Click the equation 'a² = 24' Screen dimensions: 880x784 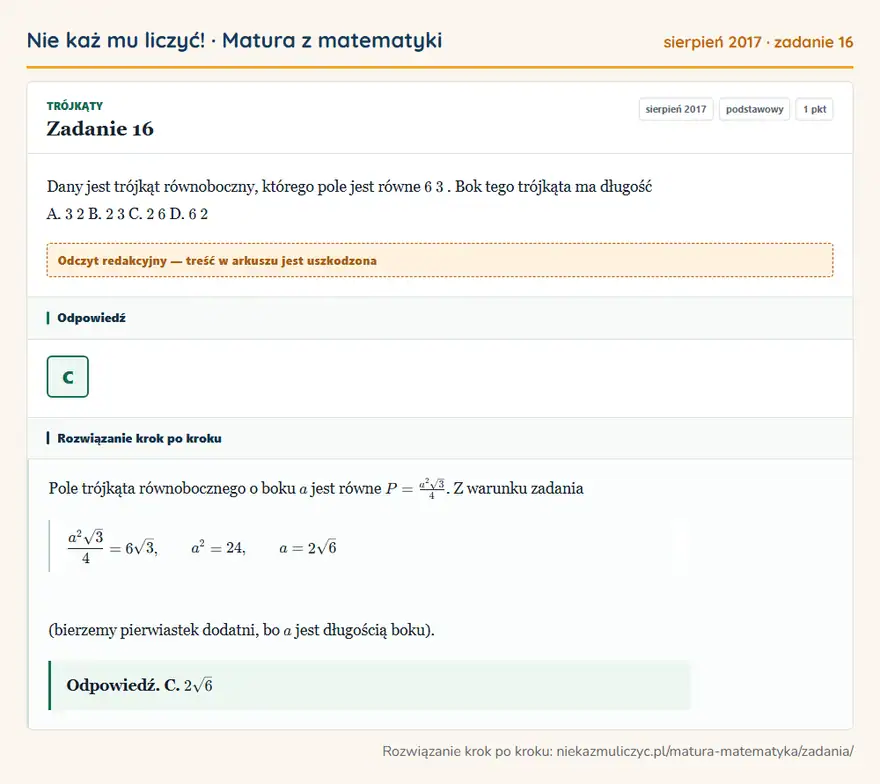[218, 547]
